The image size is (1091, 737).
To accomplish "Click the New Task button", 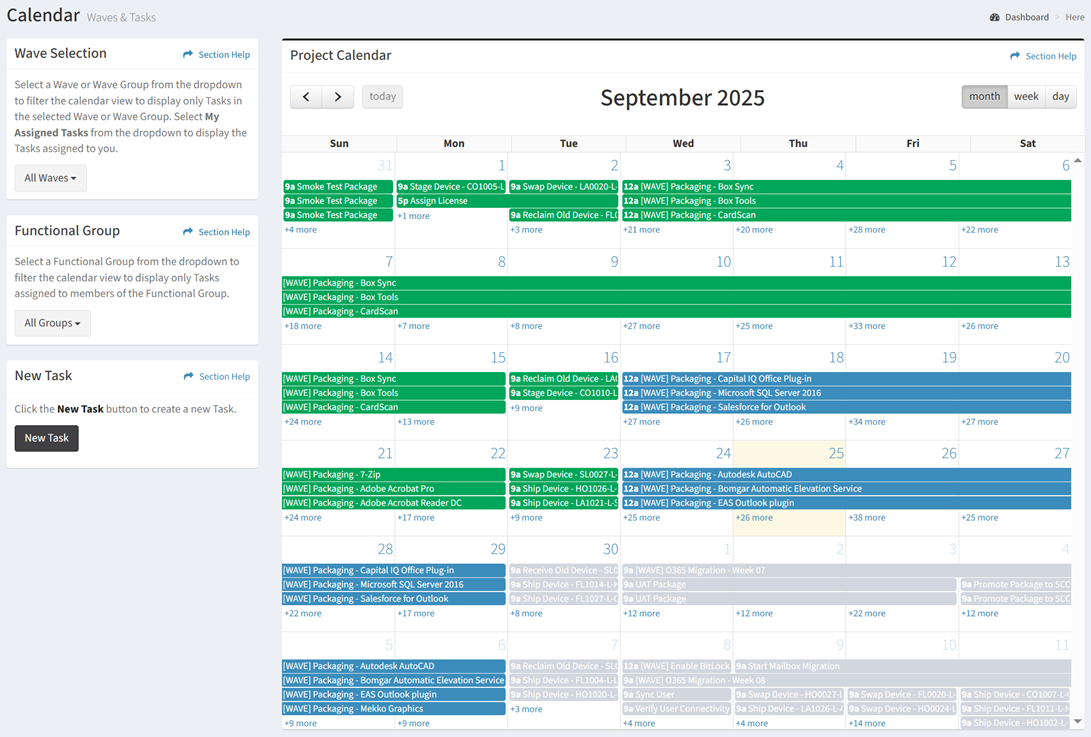I will (46, 438).
